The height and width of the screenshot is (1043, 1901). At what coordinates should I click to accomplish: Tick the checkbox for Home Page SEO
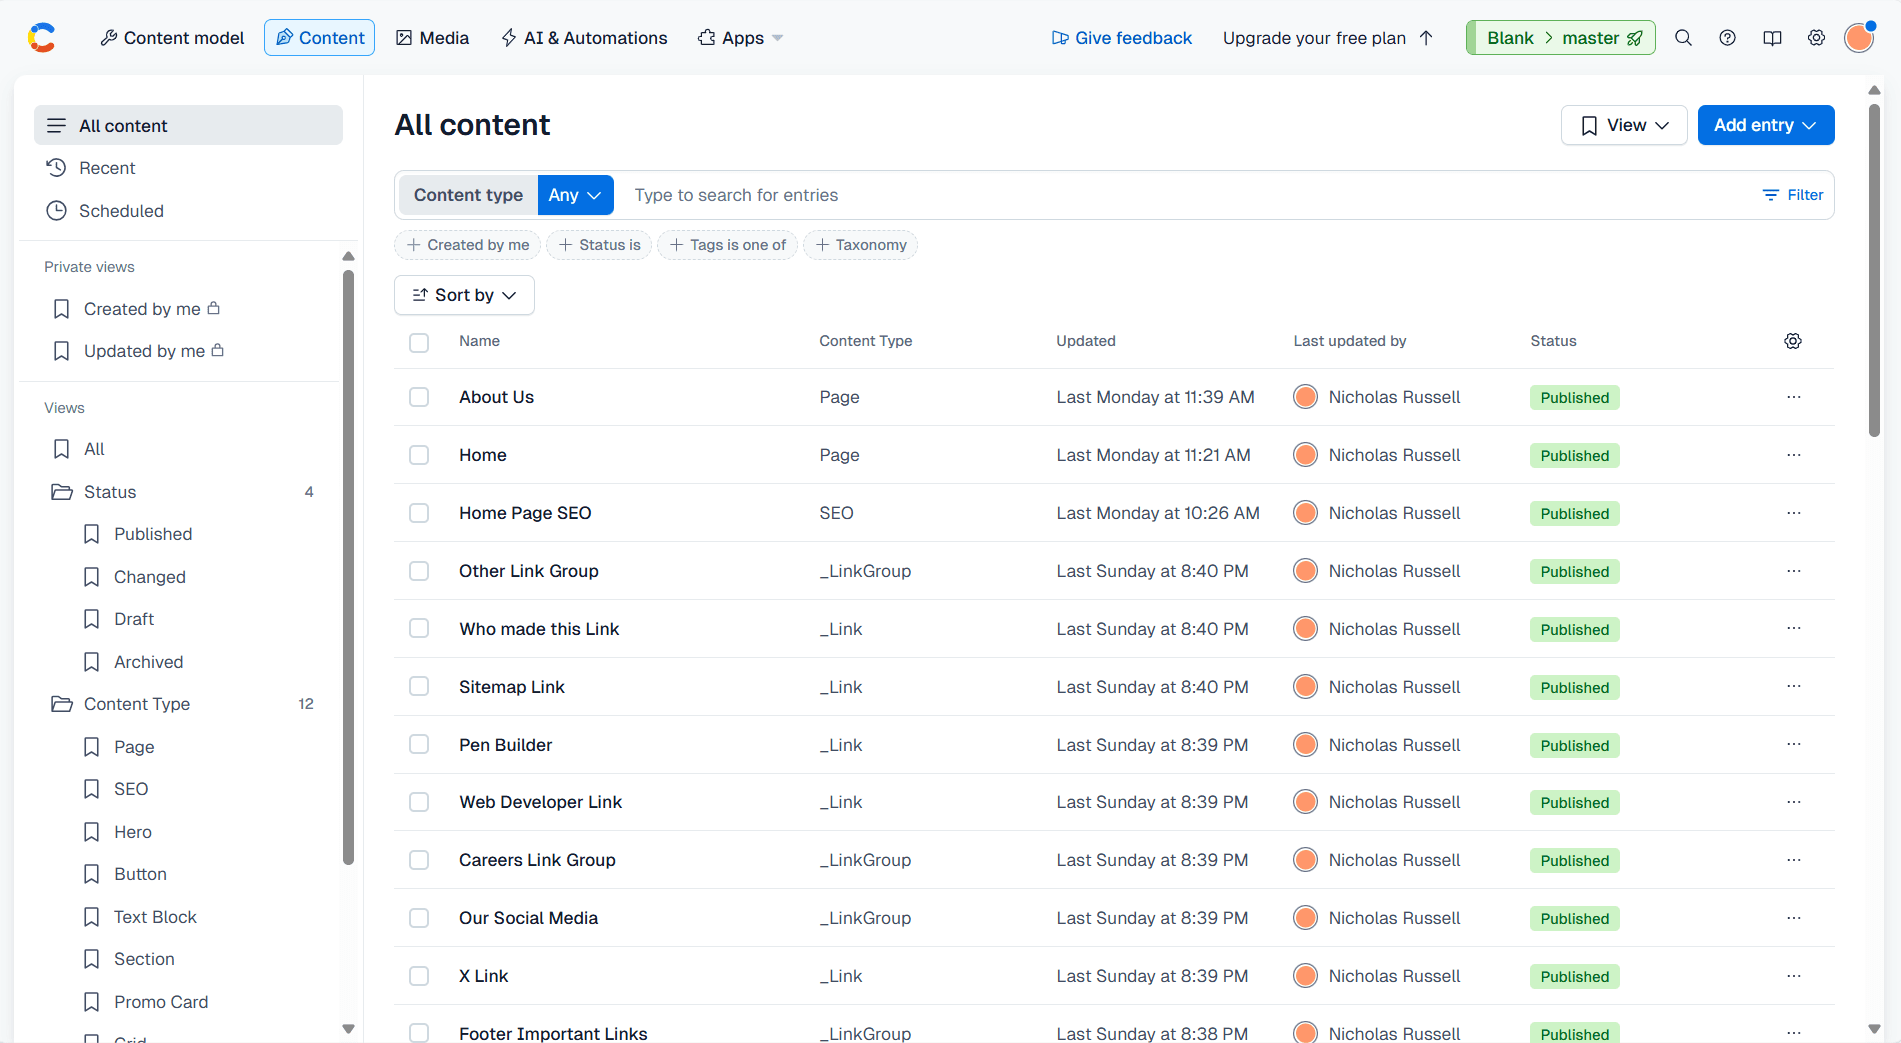(x=419, y=513)
